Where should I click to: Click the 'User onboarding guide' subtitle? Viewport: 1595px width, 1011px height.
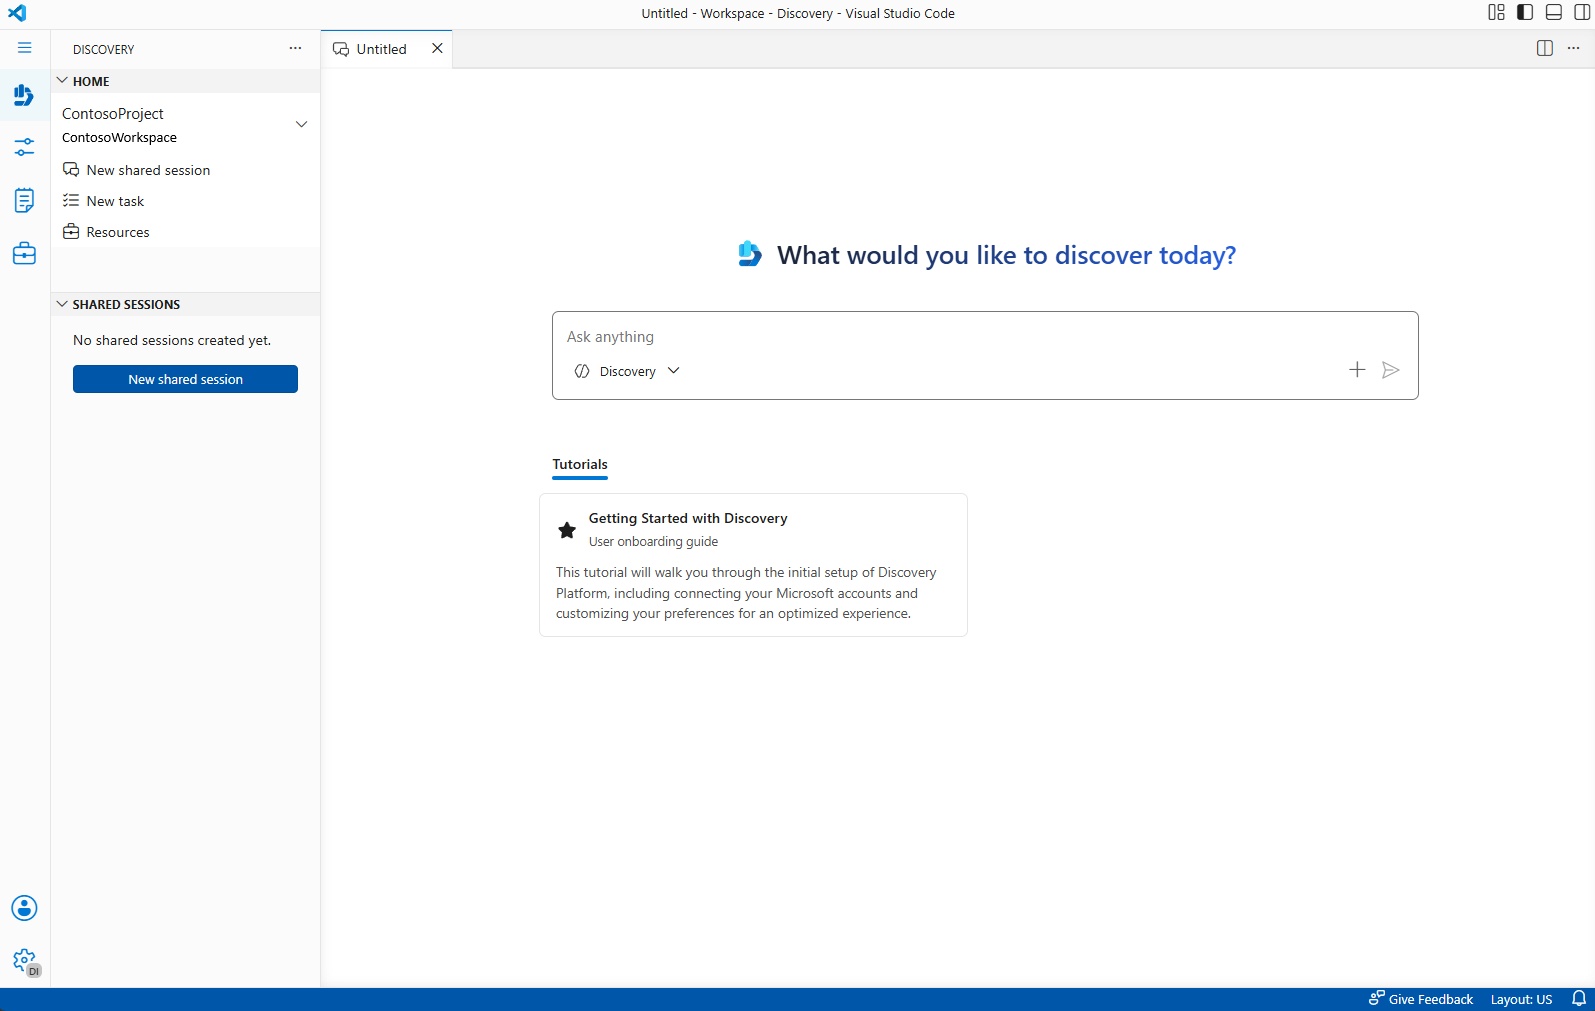click(x=653, y=542)
